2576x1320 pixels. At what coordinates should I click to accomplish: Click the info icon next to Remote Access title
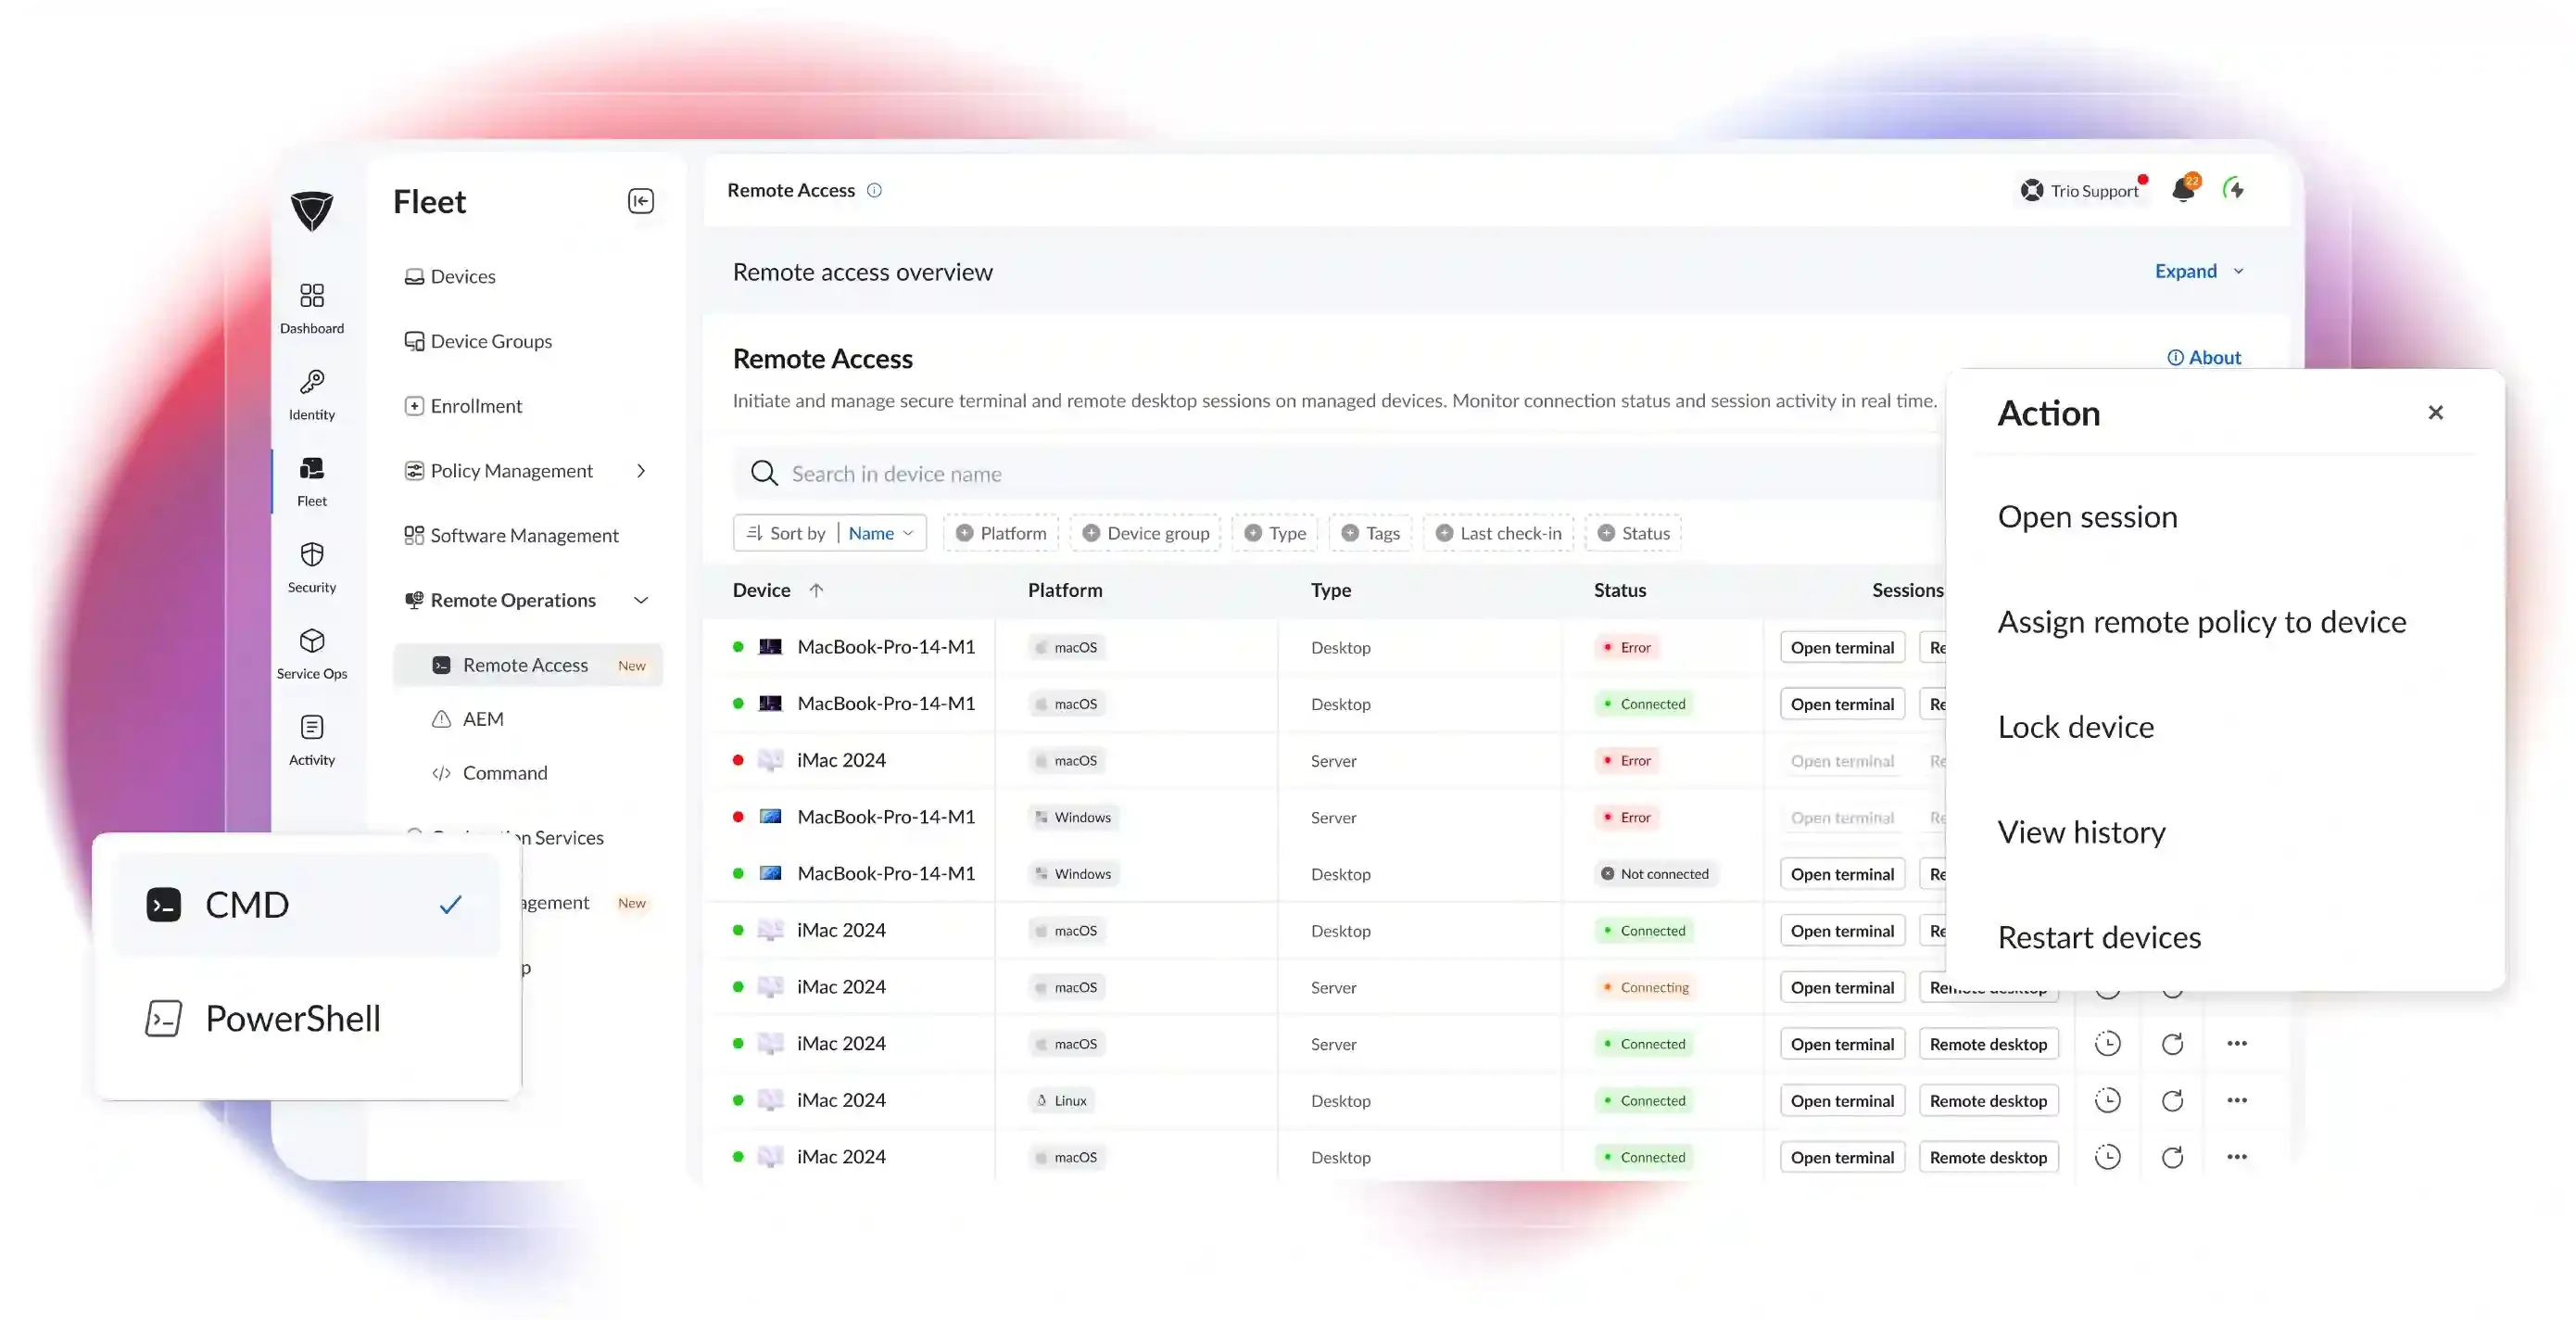coord(874,190)
